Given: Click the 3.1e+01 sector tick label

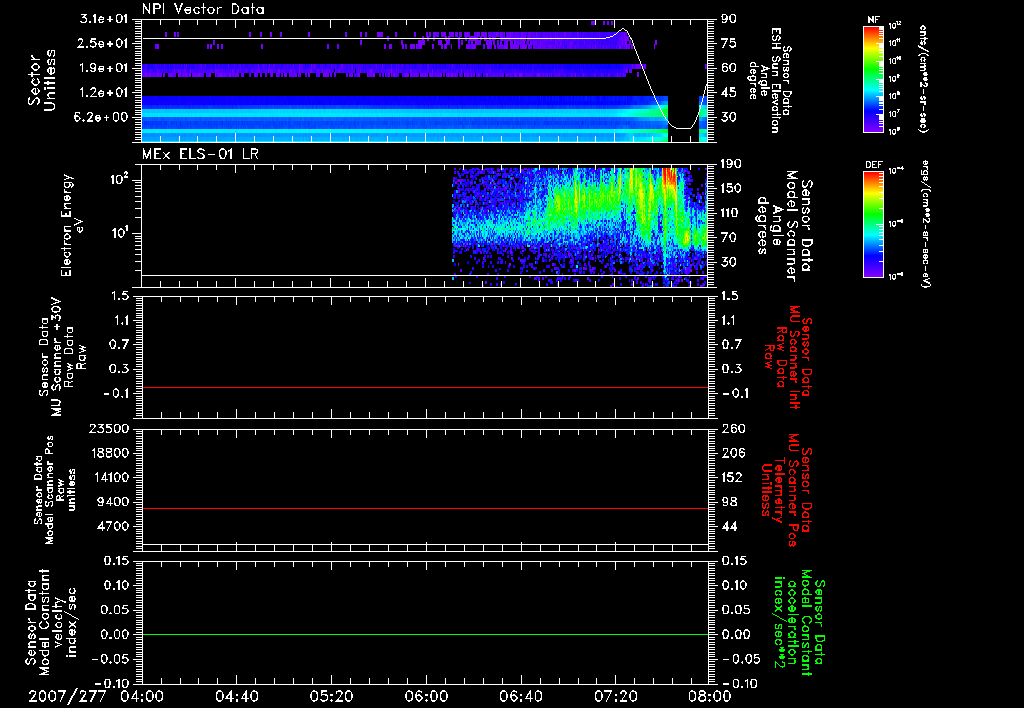Looking at the screenshot, I should 104,19.
